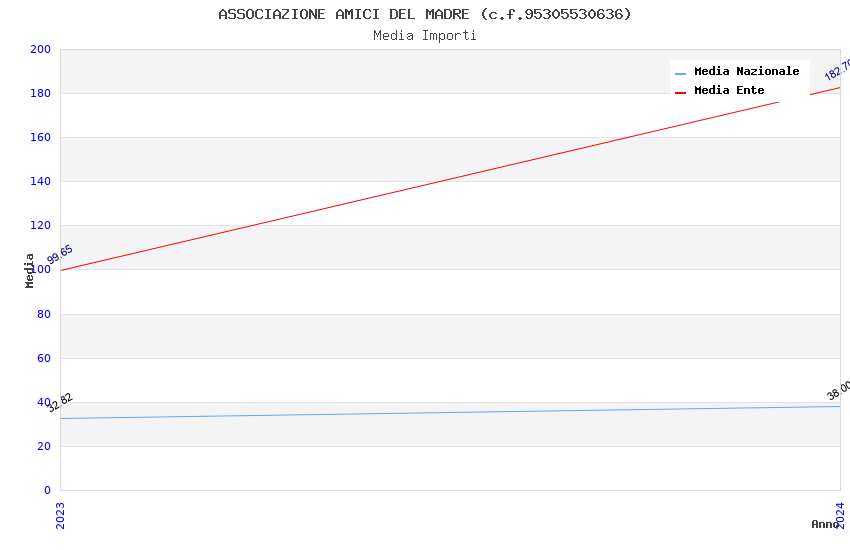
Task: Click the 160 y-axis tick label
Action: click(40, 138)
